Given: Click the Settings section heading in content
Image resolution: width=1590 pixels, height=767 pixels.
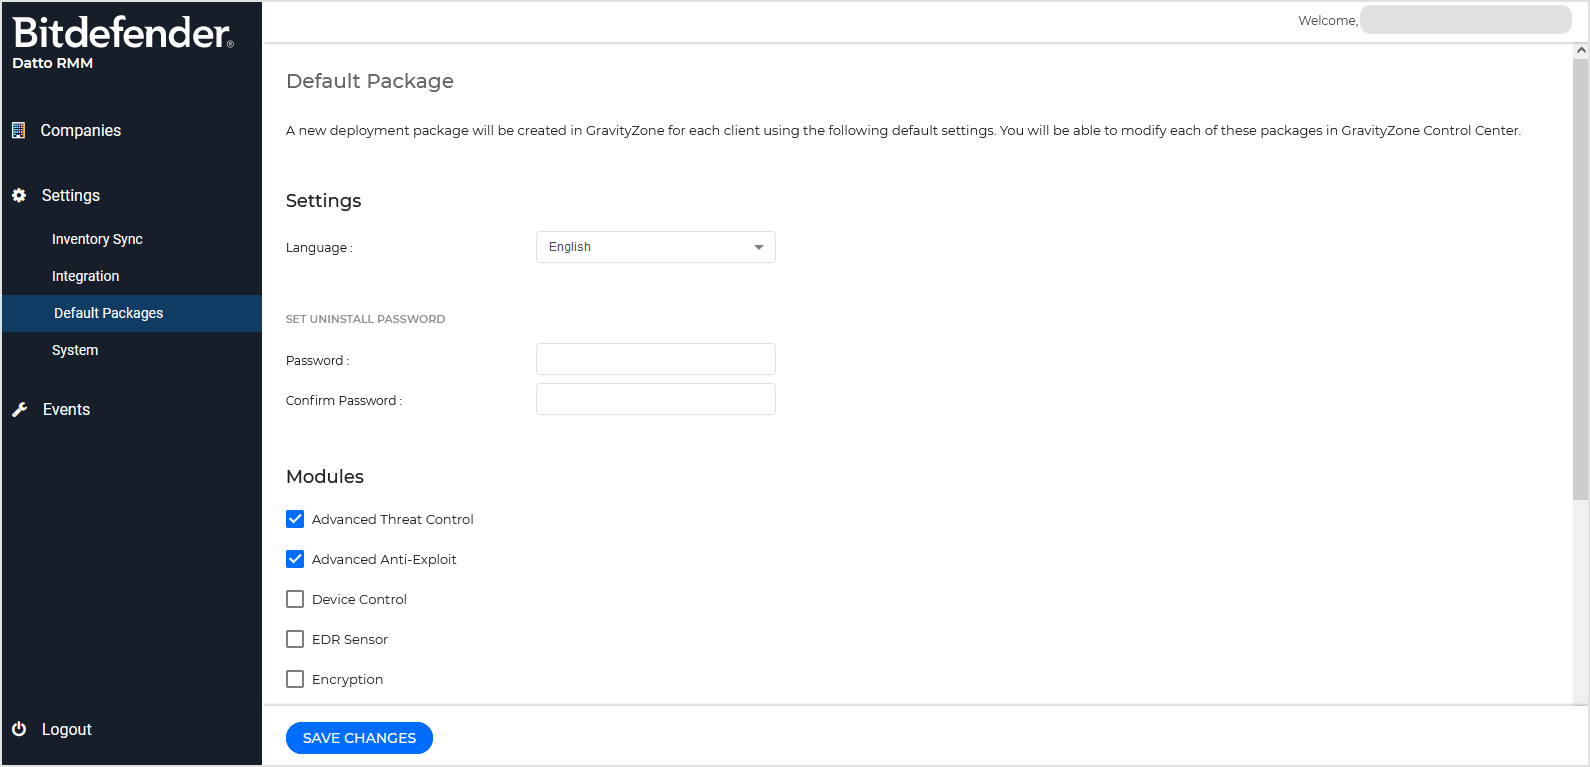Looking at the screenshot, I should [323, 200].
